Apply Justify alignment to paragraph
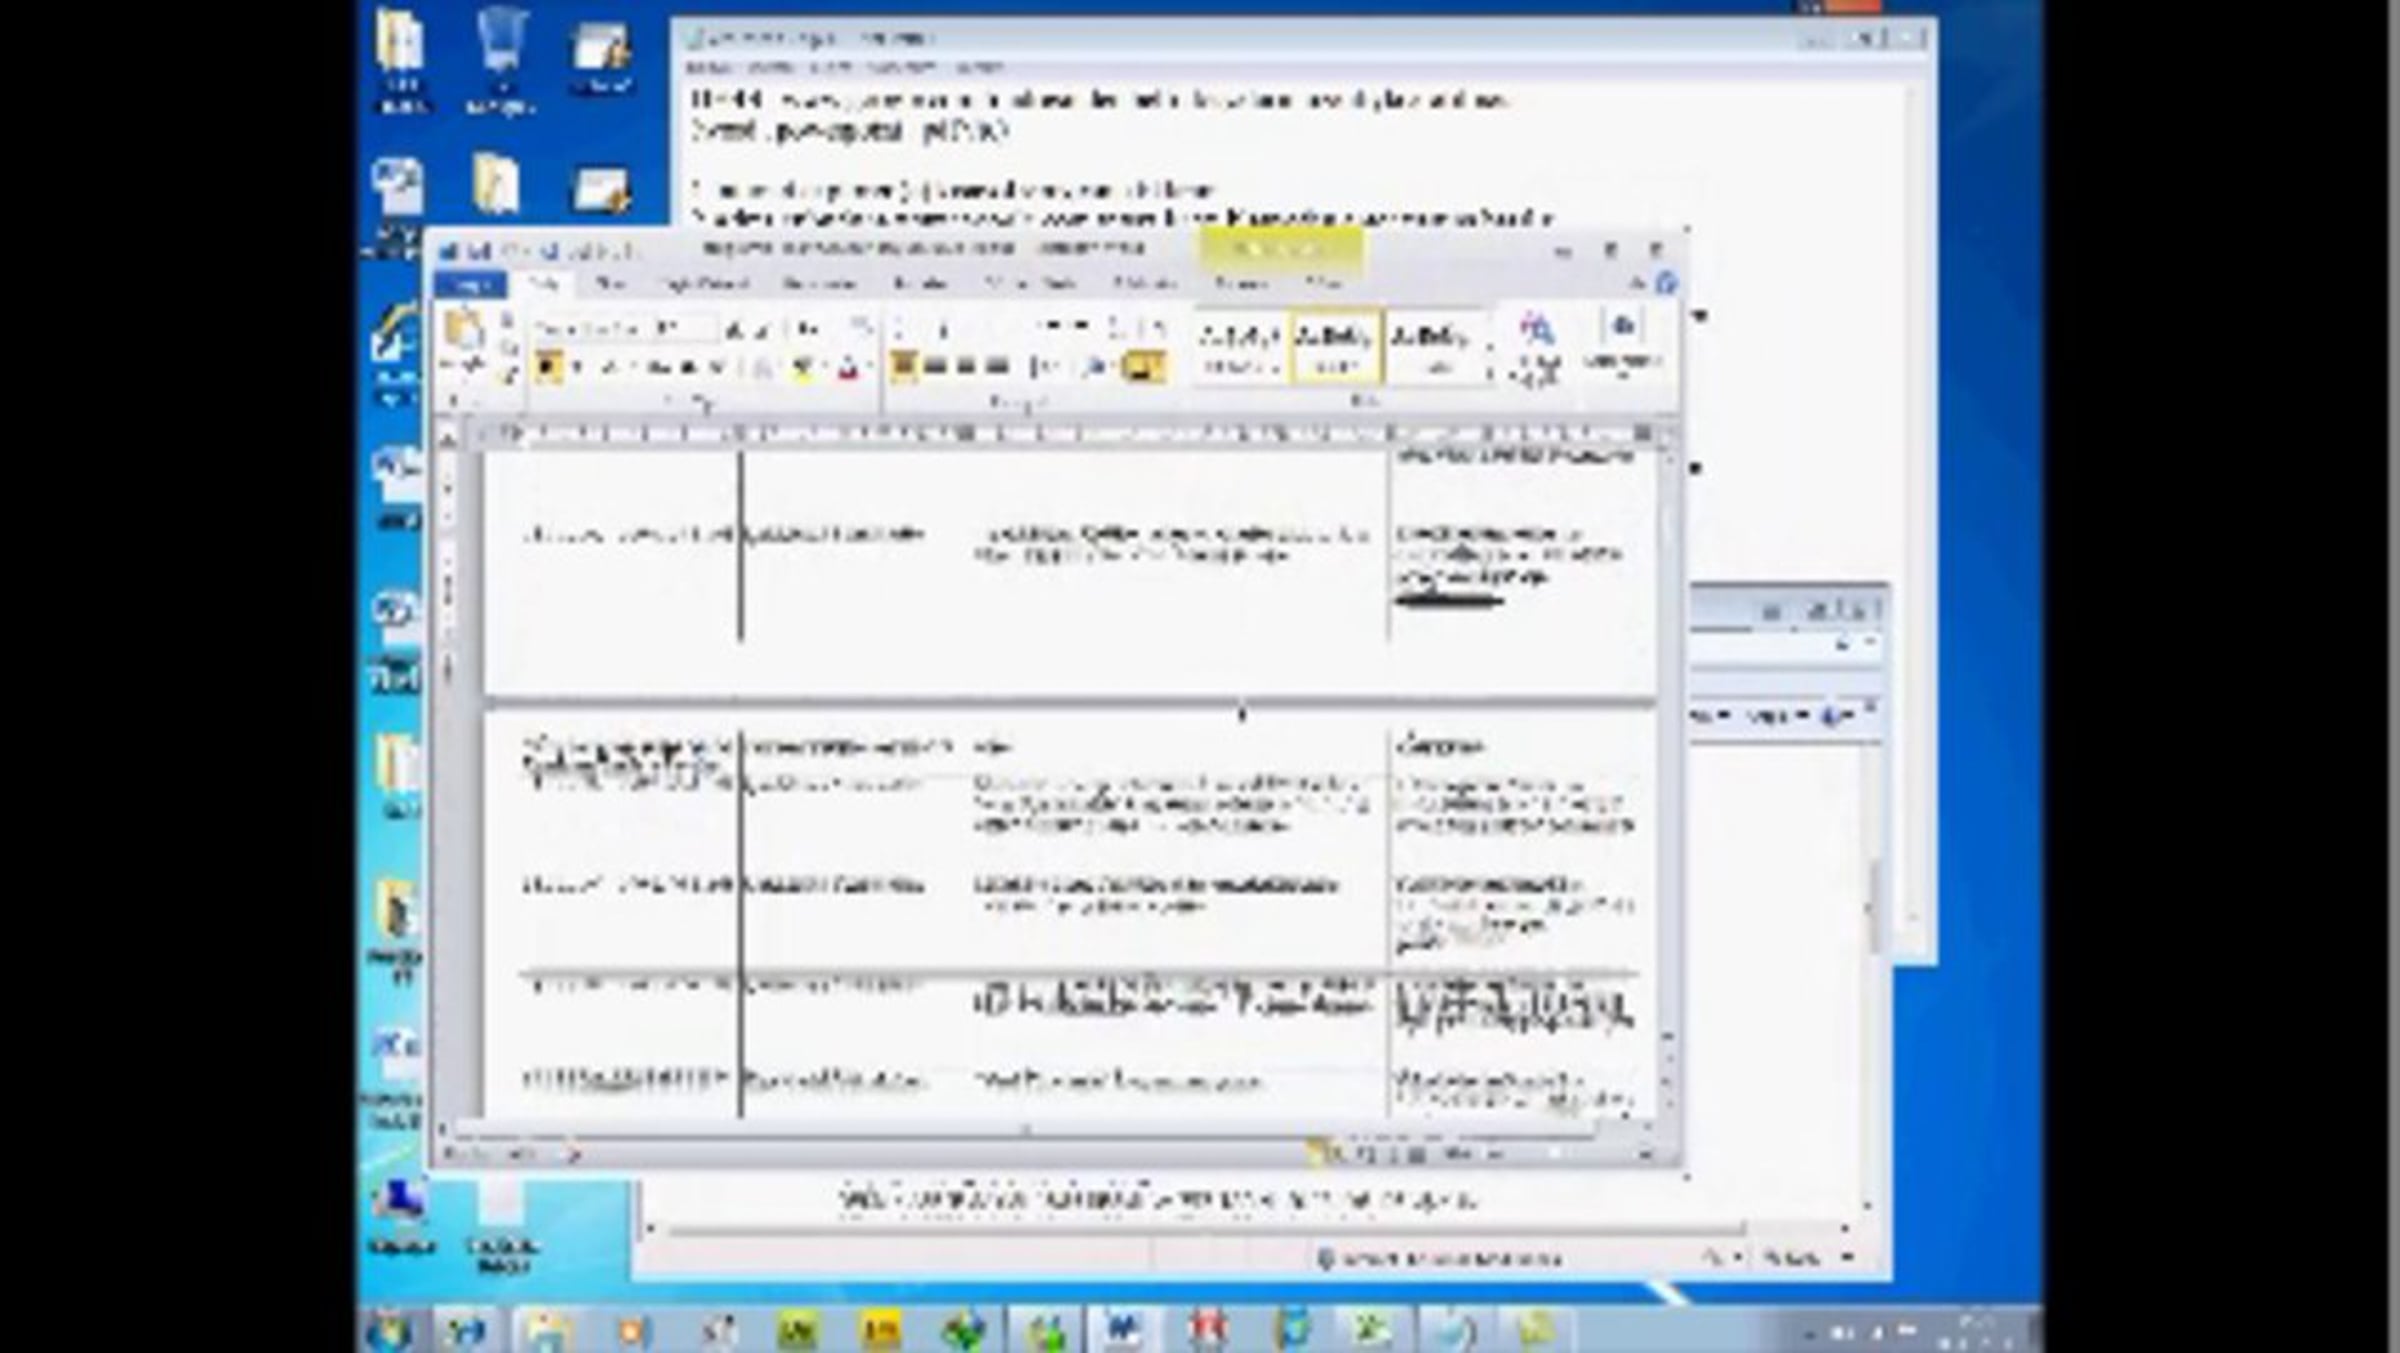The image size is (2400, 1353). coord(997,367)
